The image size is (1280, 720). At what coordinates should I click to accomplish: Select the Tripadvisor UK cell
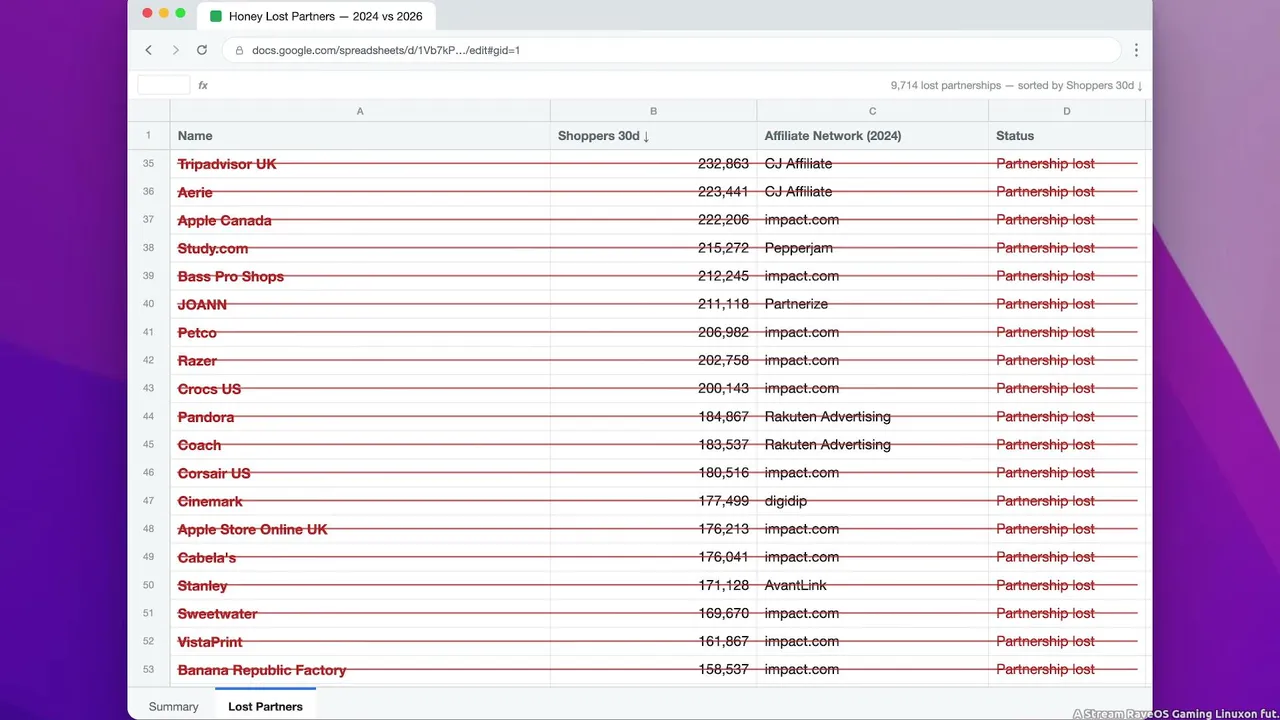(x=360, y=164)
